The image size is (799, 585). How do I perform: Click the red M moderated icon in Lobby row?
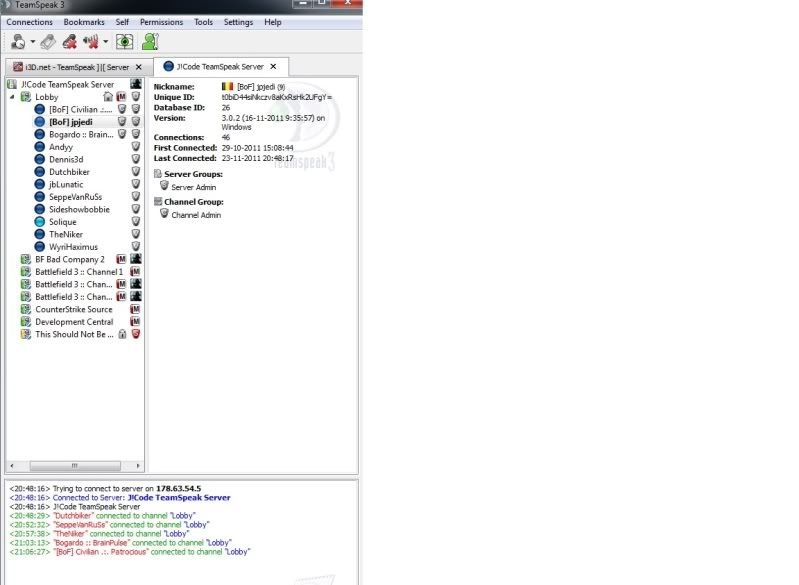coord(121,97)
